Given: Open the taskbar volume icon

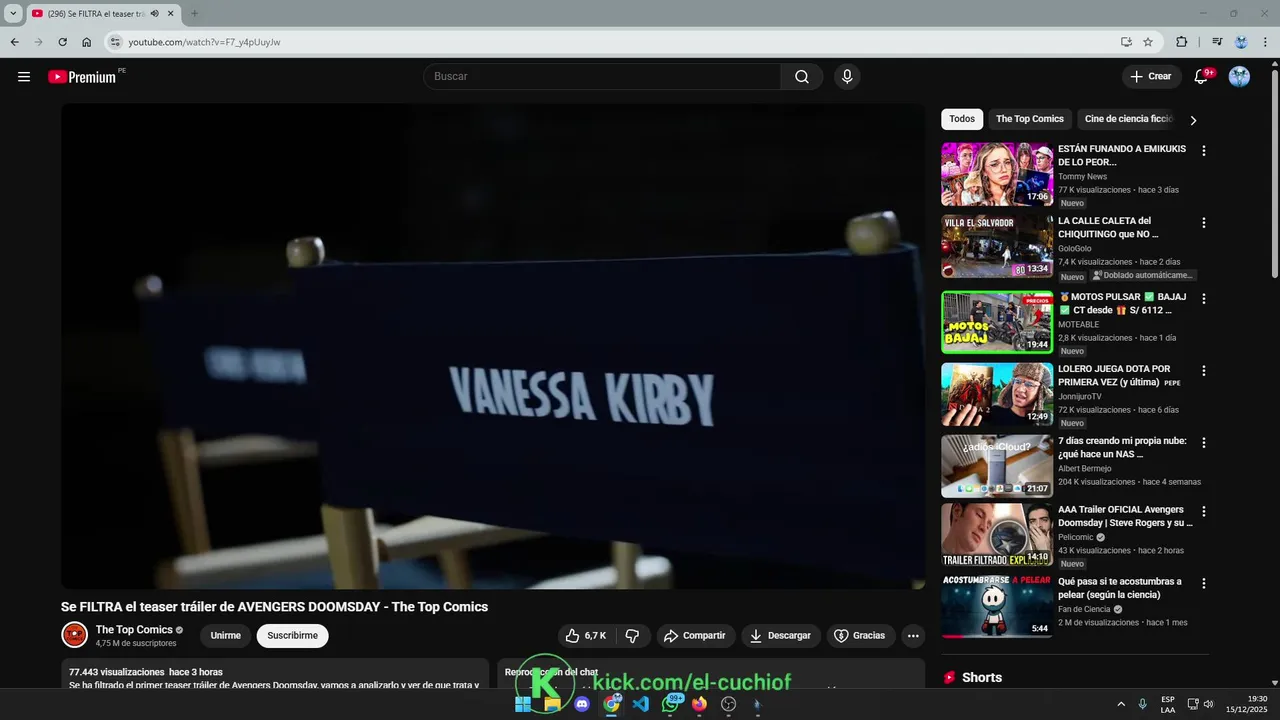Looking at the screenshot, I should [1208, 704].
